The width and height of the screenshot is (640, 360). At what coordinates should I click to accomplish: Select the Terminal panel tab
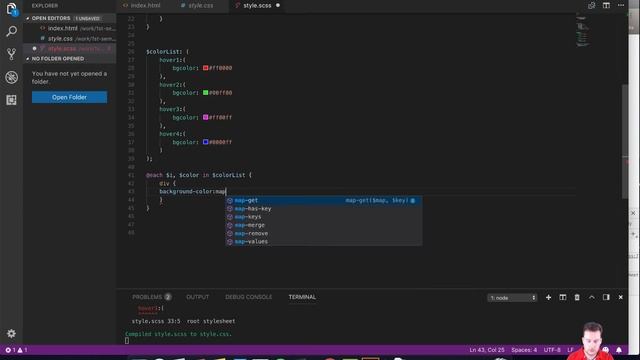302,297
